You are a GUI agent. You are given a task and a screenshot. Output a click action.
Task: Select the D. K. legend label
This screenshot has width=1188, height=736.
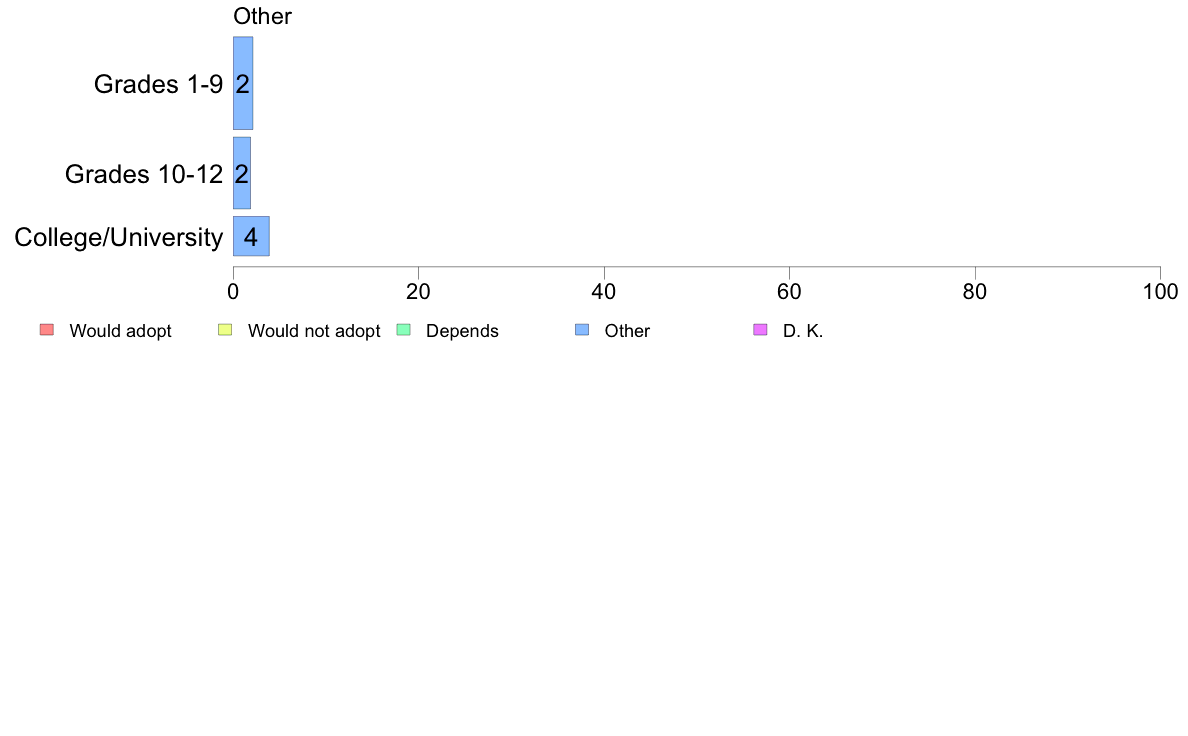point(803,331)
